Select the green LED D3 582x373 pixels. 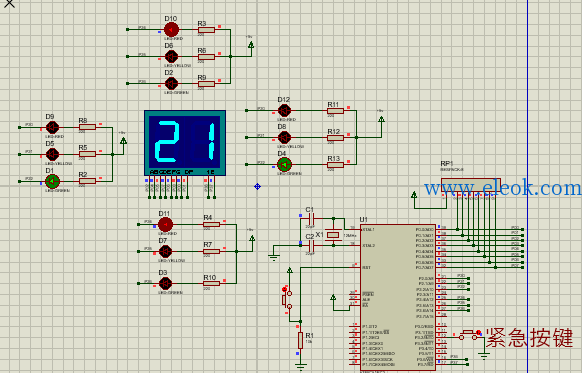(x=165, y=284)
